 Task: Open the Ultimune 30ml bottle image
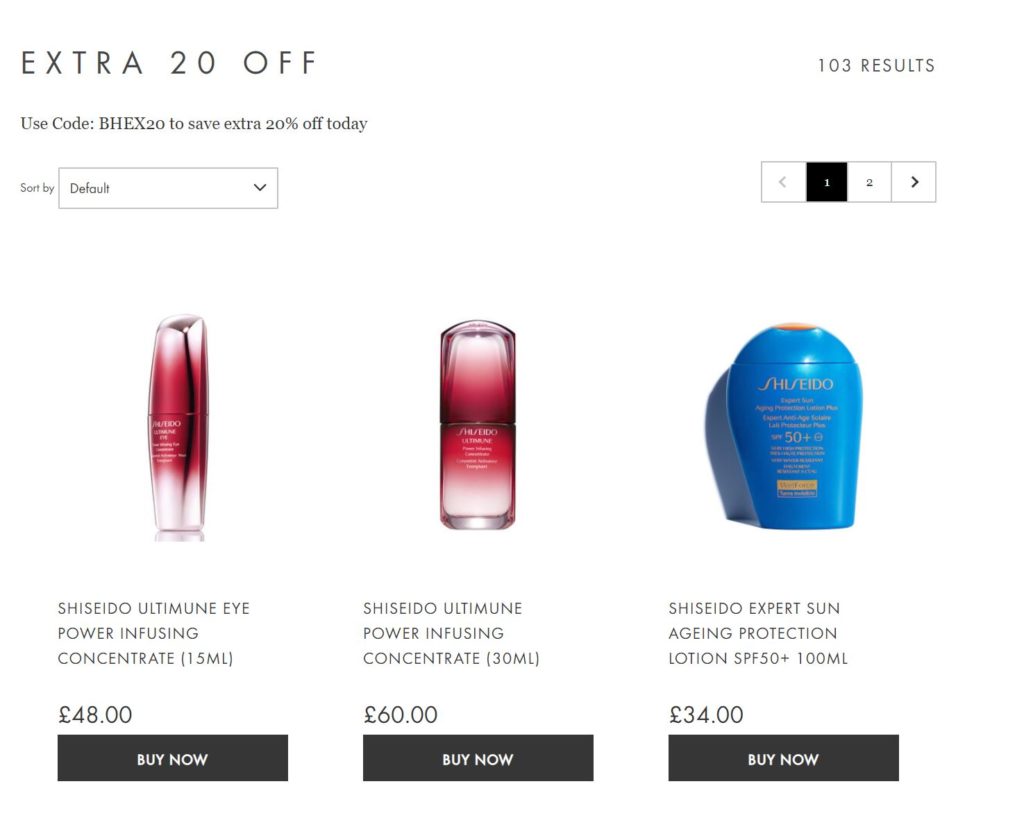coord(478,425)
